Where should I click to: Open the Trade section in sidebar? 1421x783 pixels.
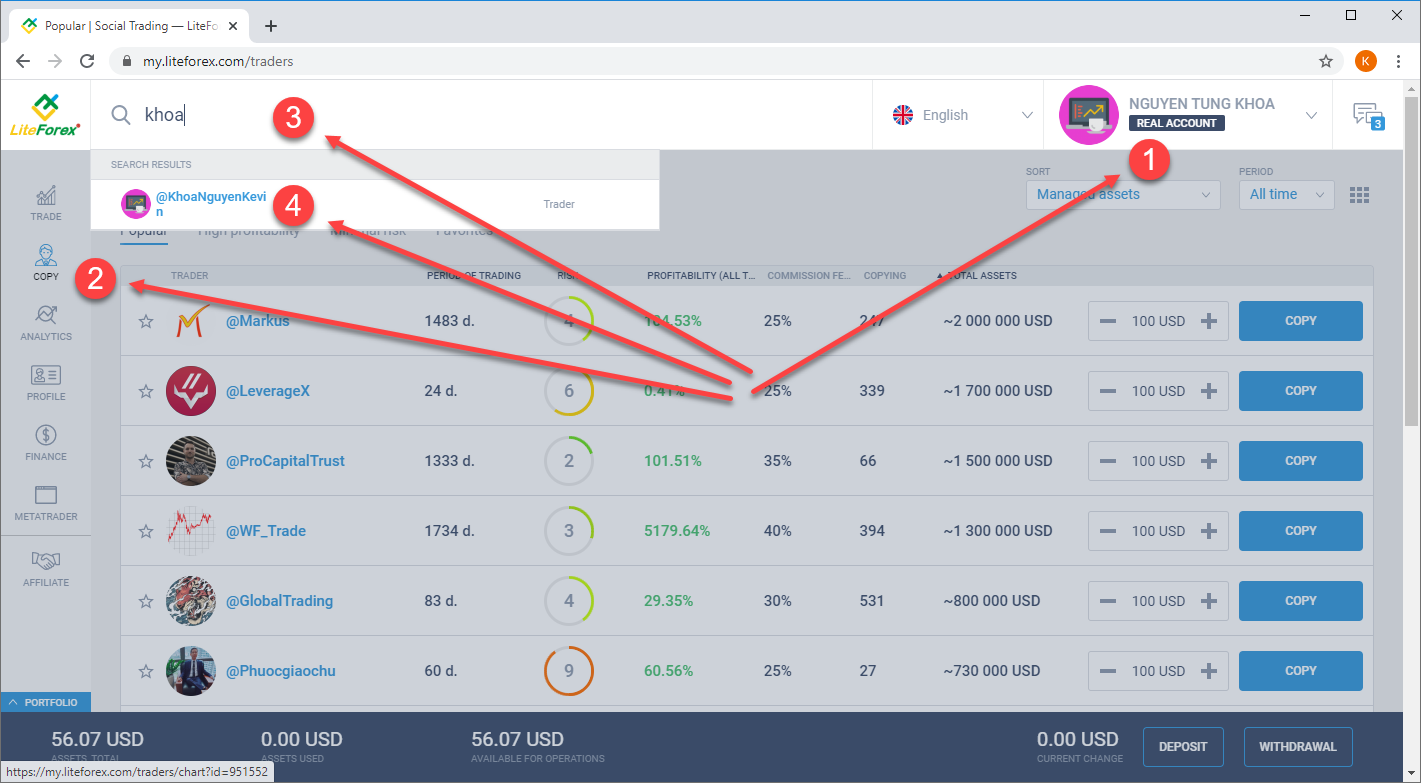point(45,201)
